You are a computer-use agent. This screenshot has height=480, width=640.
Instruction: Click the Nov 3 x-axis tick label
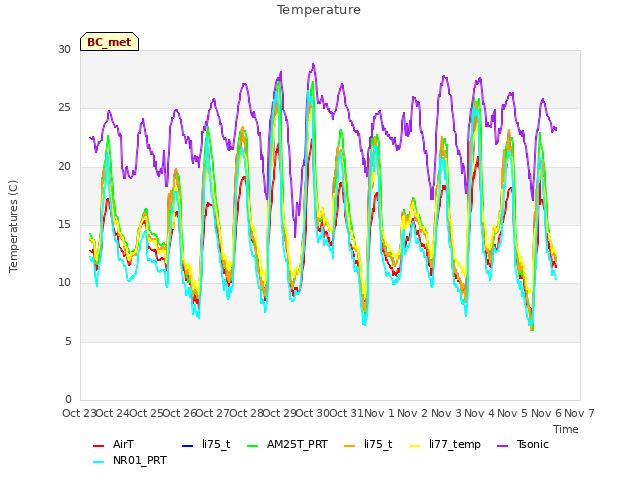[x=446, y=413]
